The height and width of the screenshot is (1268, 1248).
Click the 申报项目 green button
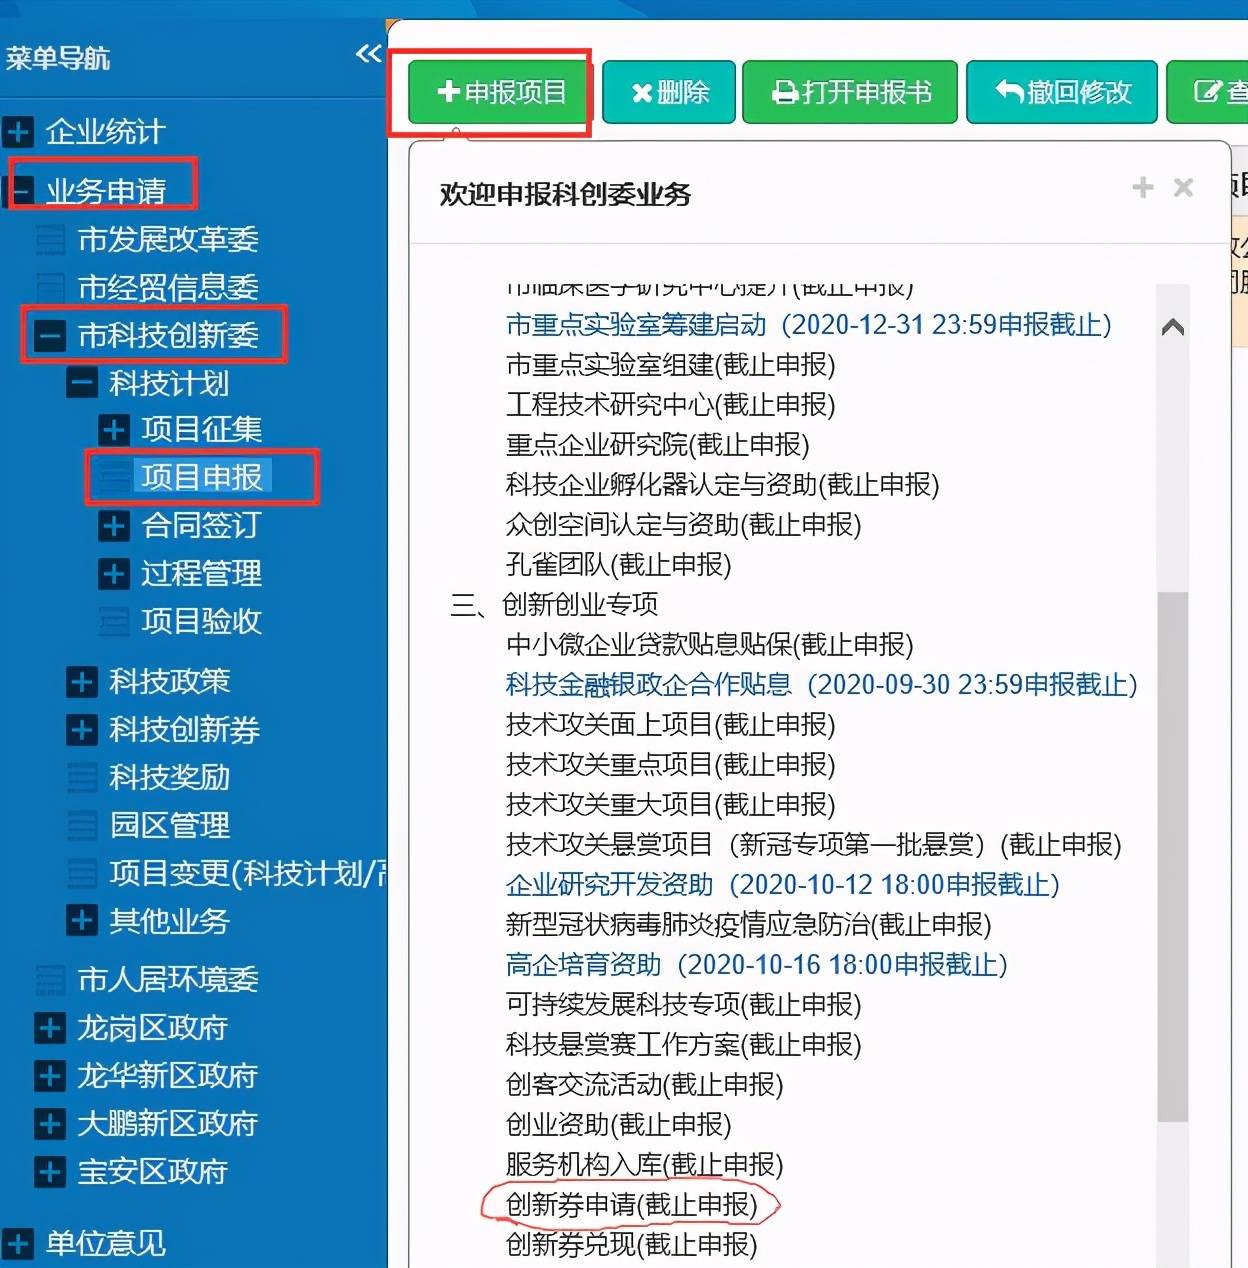[x=500, y=92]
